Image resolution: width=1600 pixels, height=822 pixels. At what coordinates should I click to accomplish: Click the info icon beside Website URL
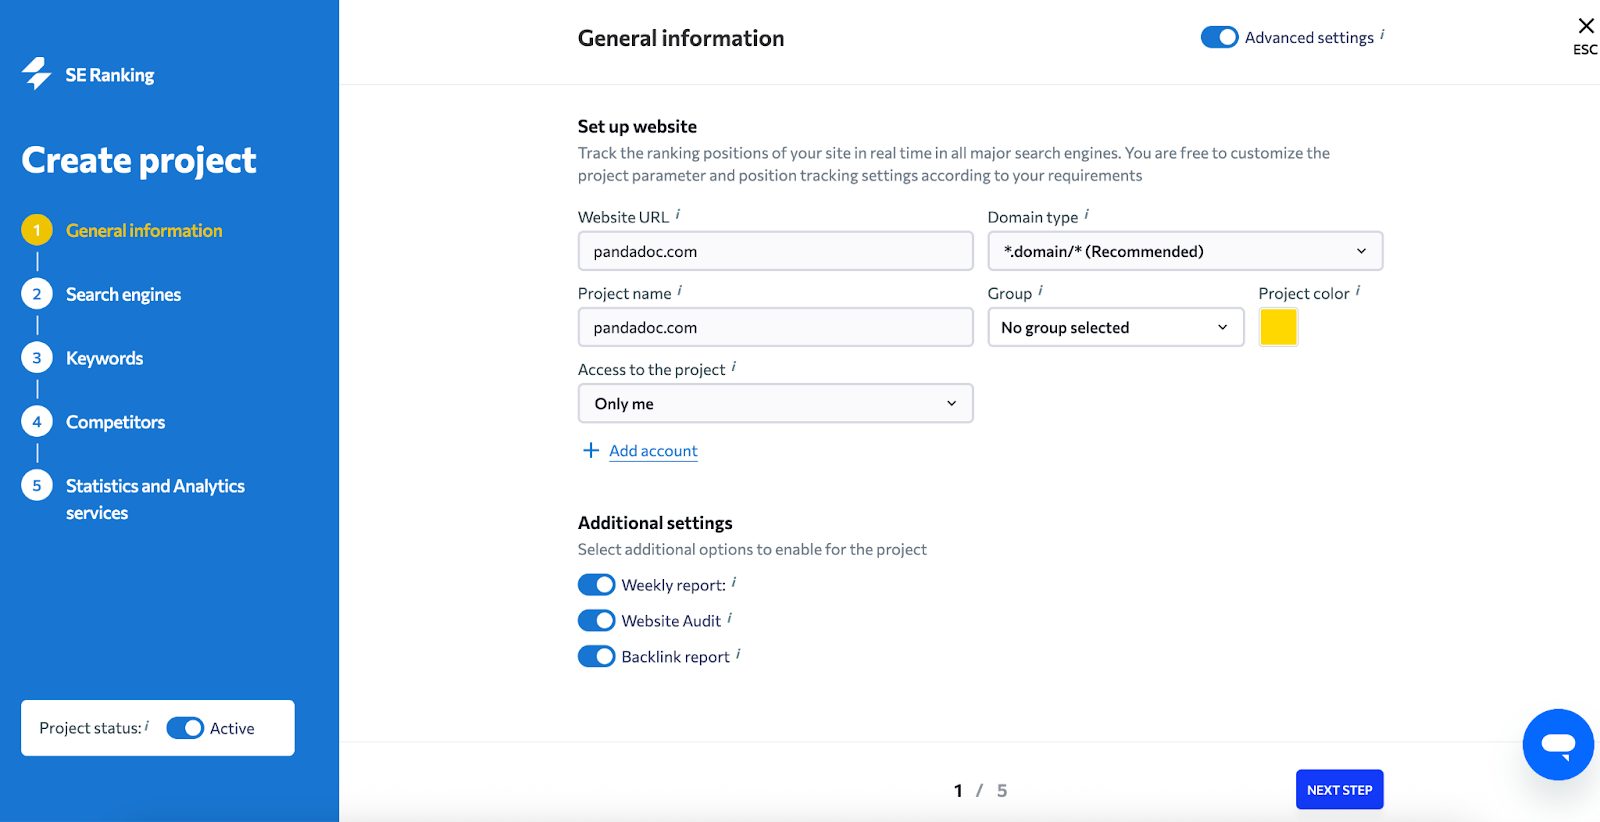(678, 214)
